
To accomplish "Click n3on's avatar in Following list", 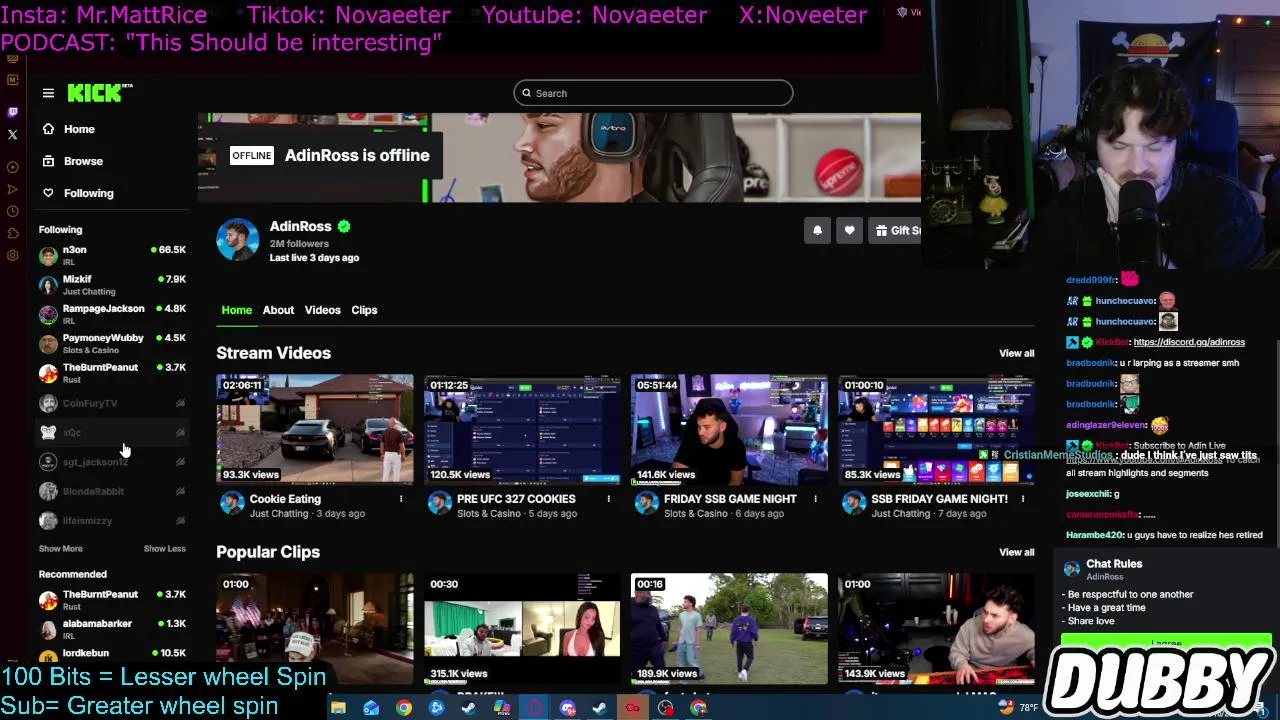I will [48, 255].
